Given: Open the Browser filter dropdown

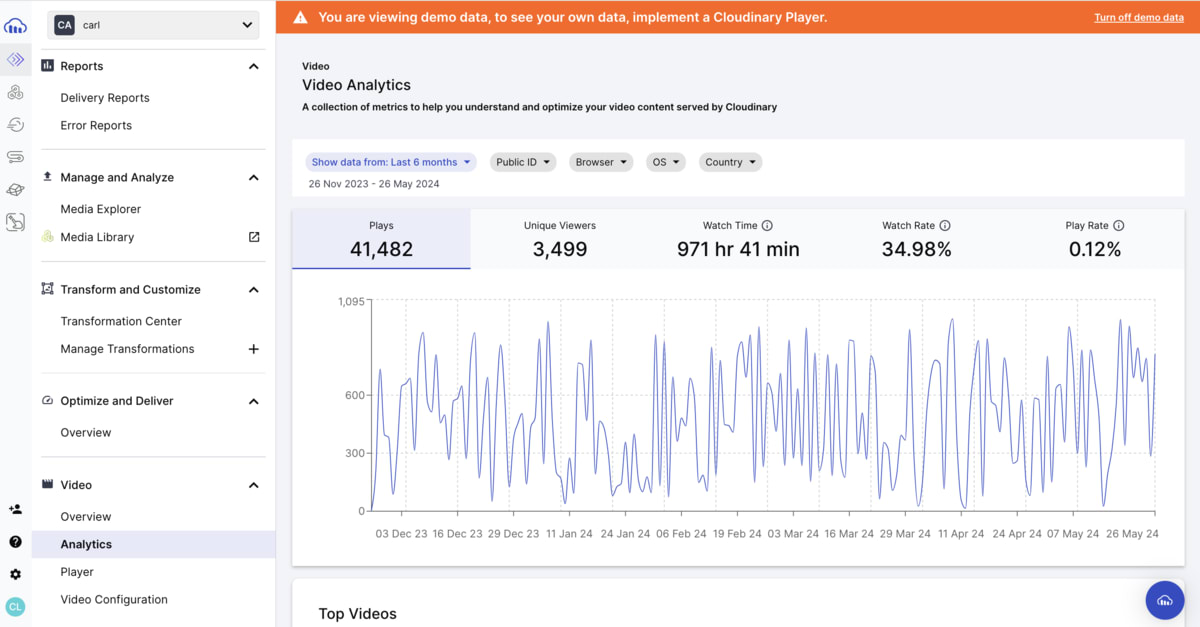Looking at the screenshot, I should click(601, 162).
